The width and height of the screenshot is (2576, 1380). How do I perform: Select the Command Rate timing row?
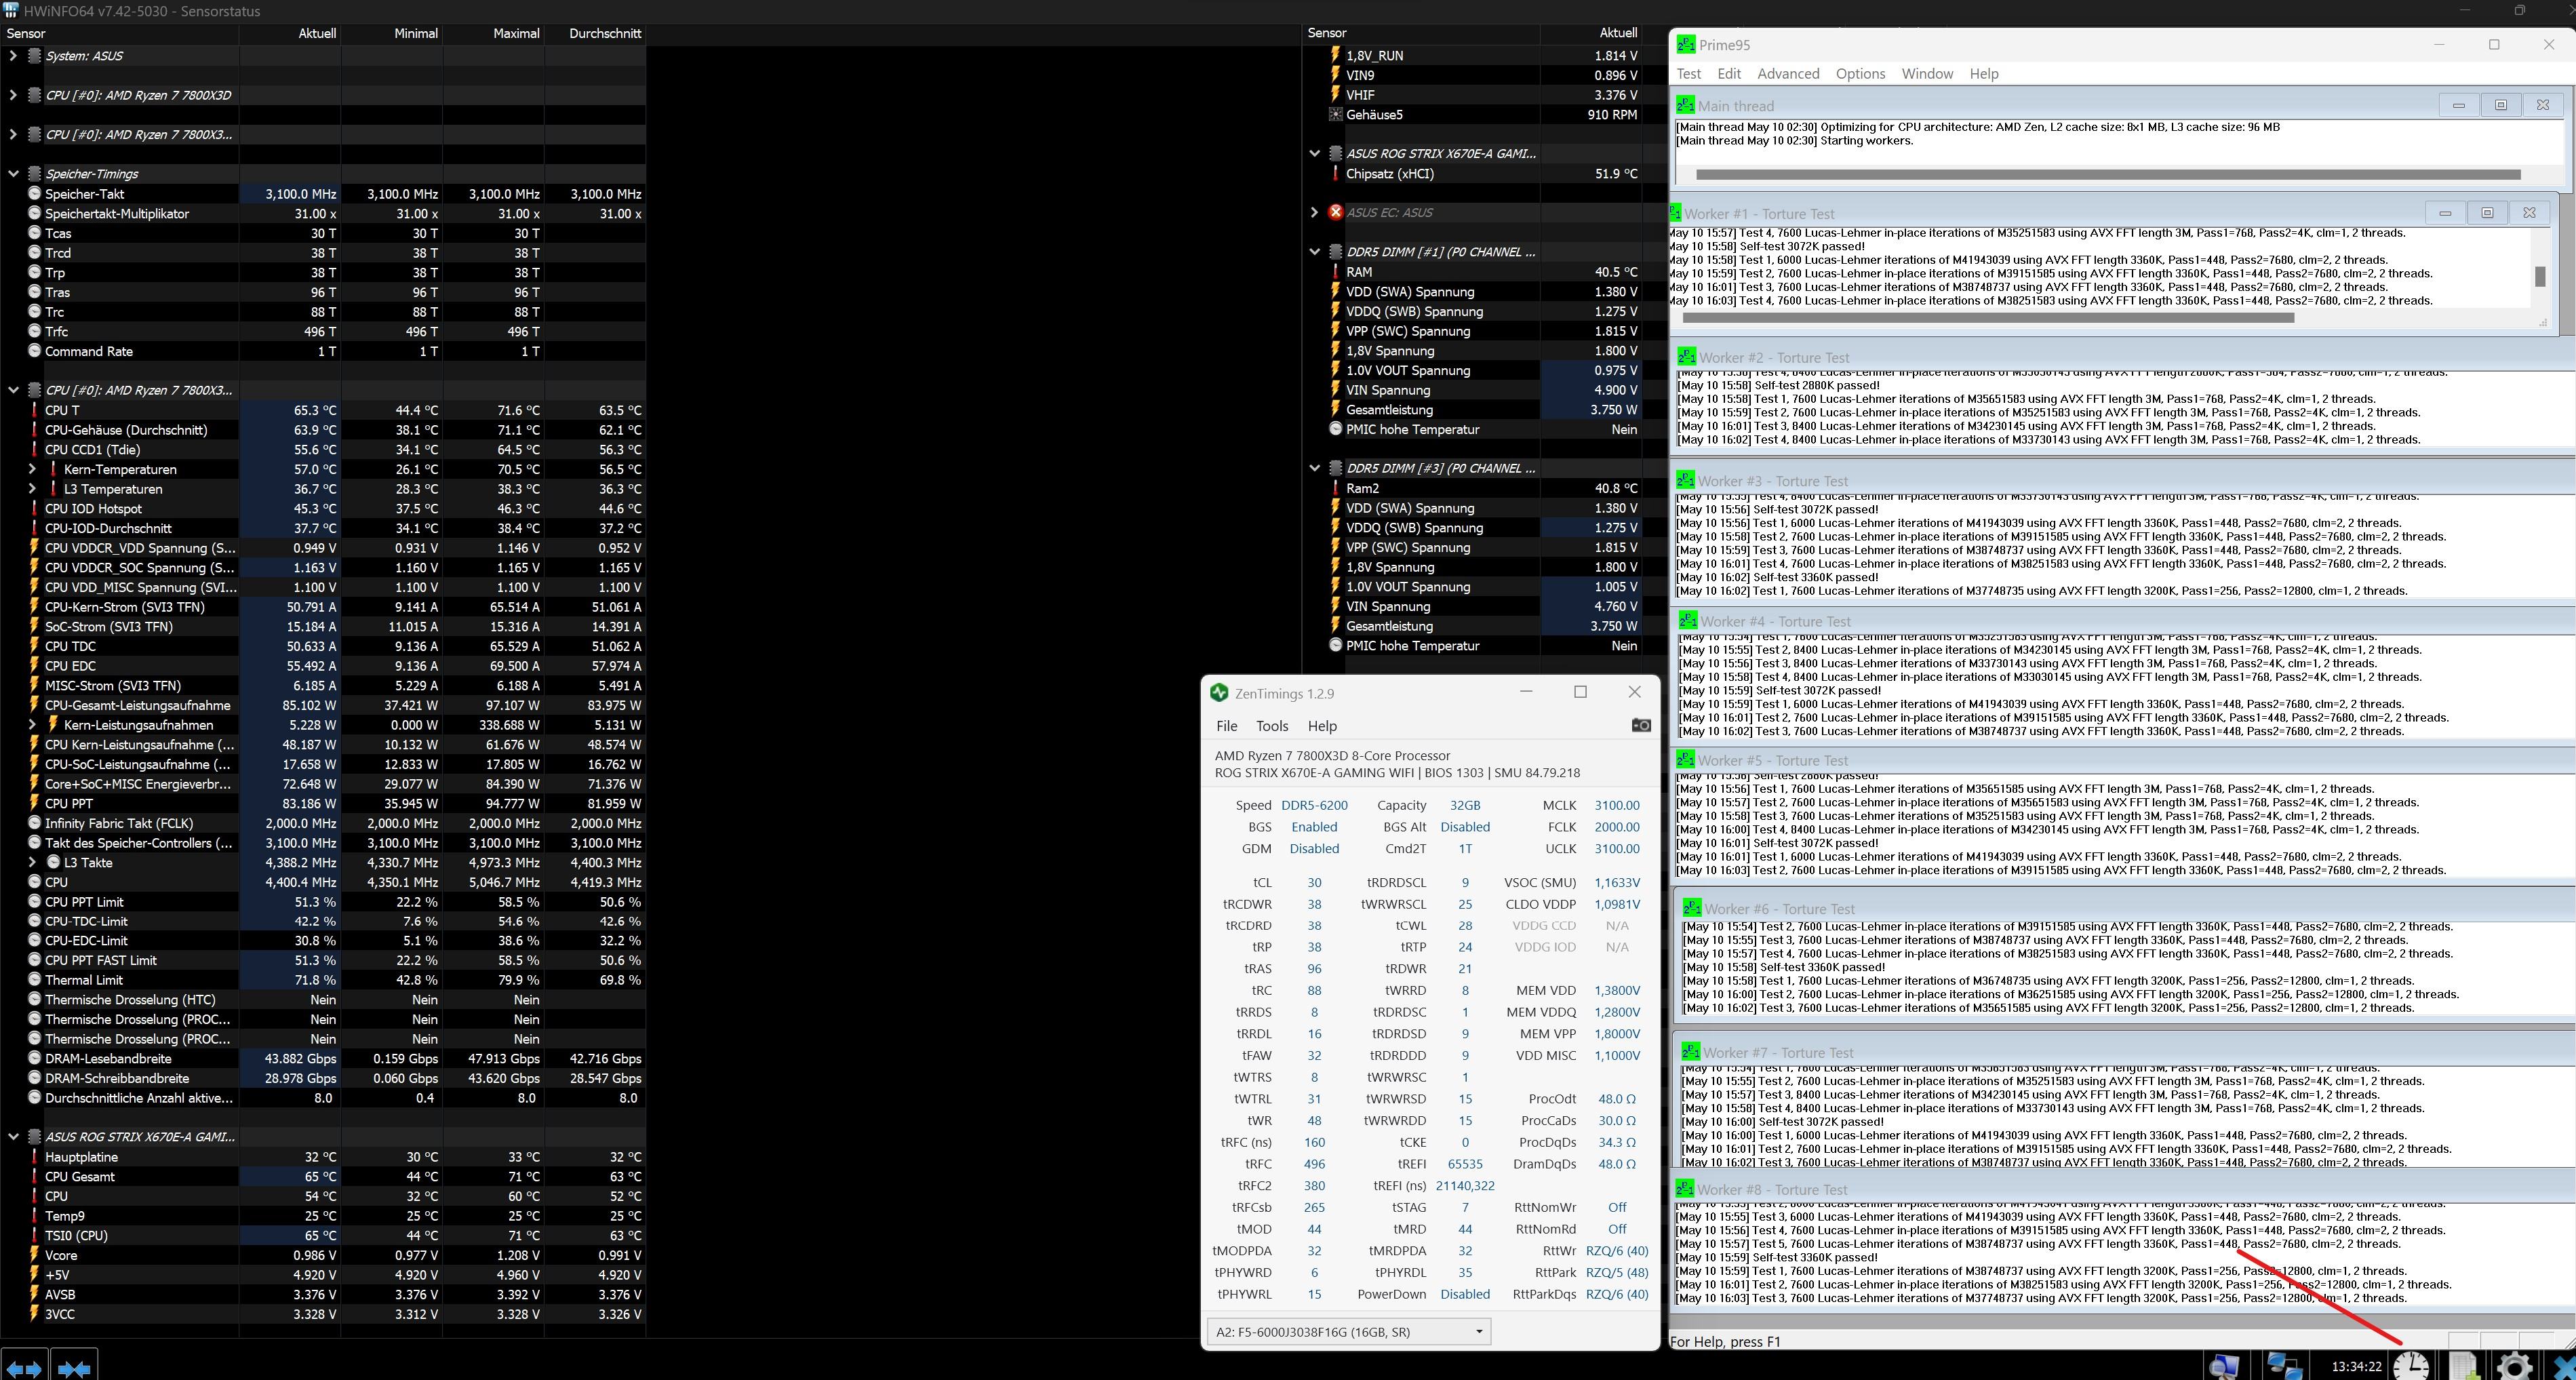[x=323, y=351]
